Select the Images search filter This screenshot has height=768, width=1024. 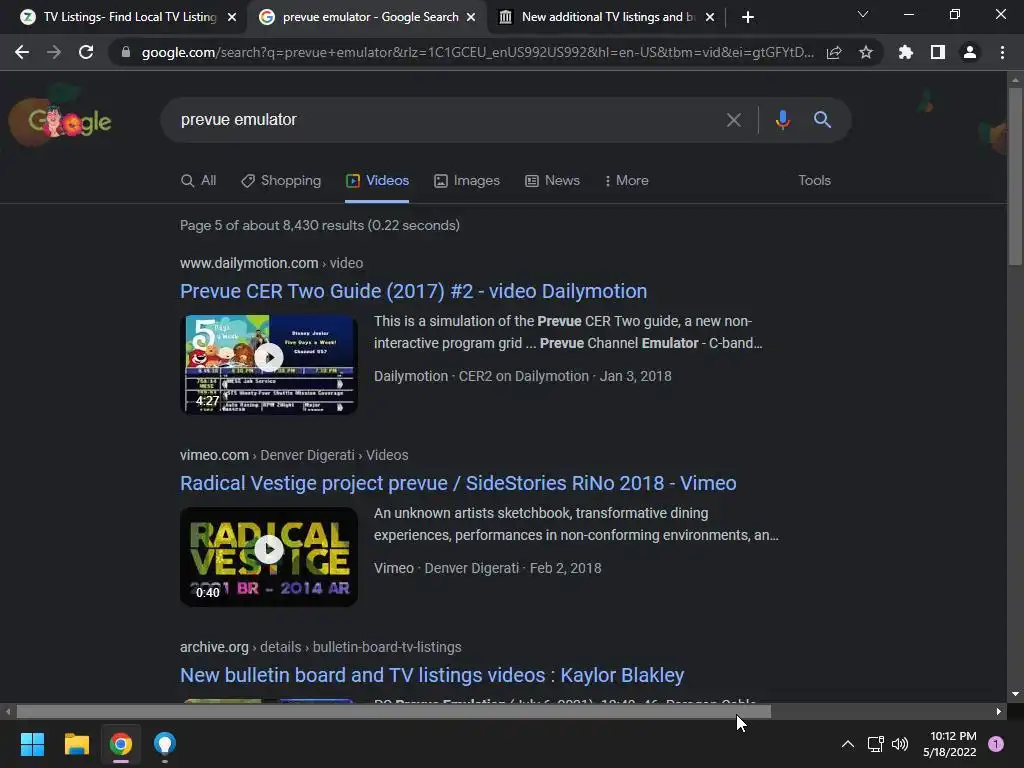467,180
